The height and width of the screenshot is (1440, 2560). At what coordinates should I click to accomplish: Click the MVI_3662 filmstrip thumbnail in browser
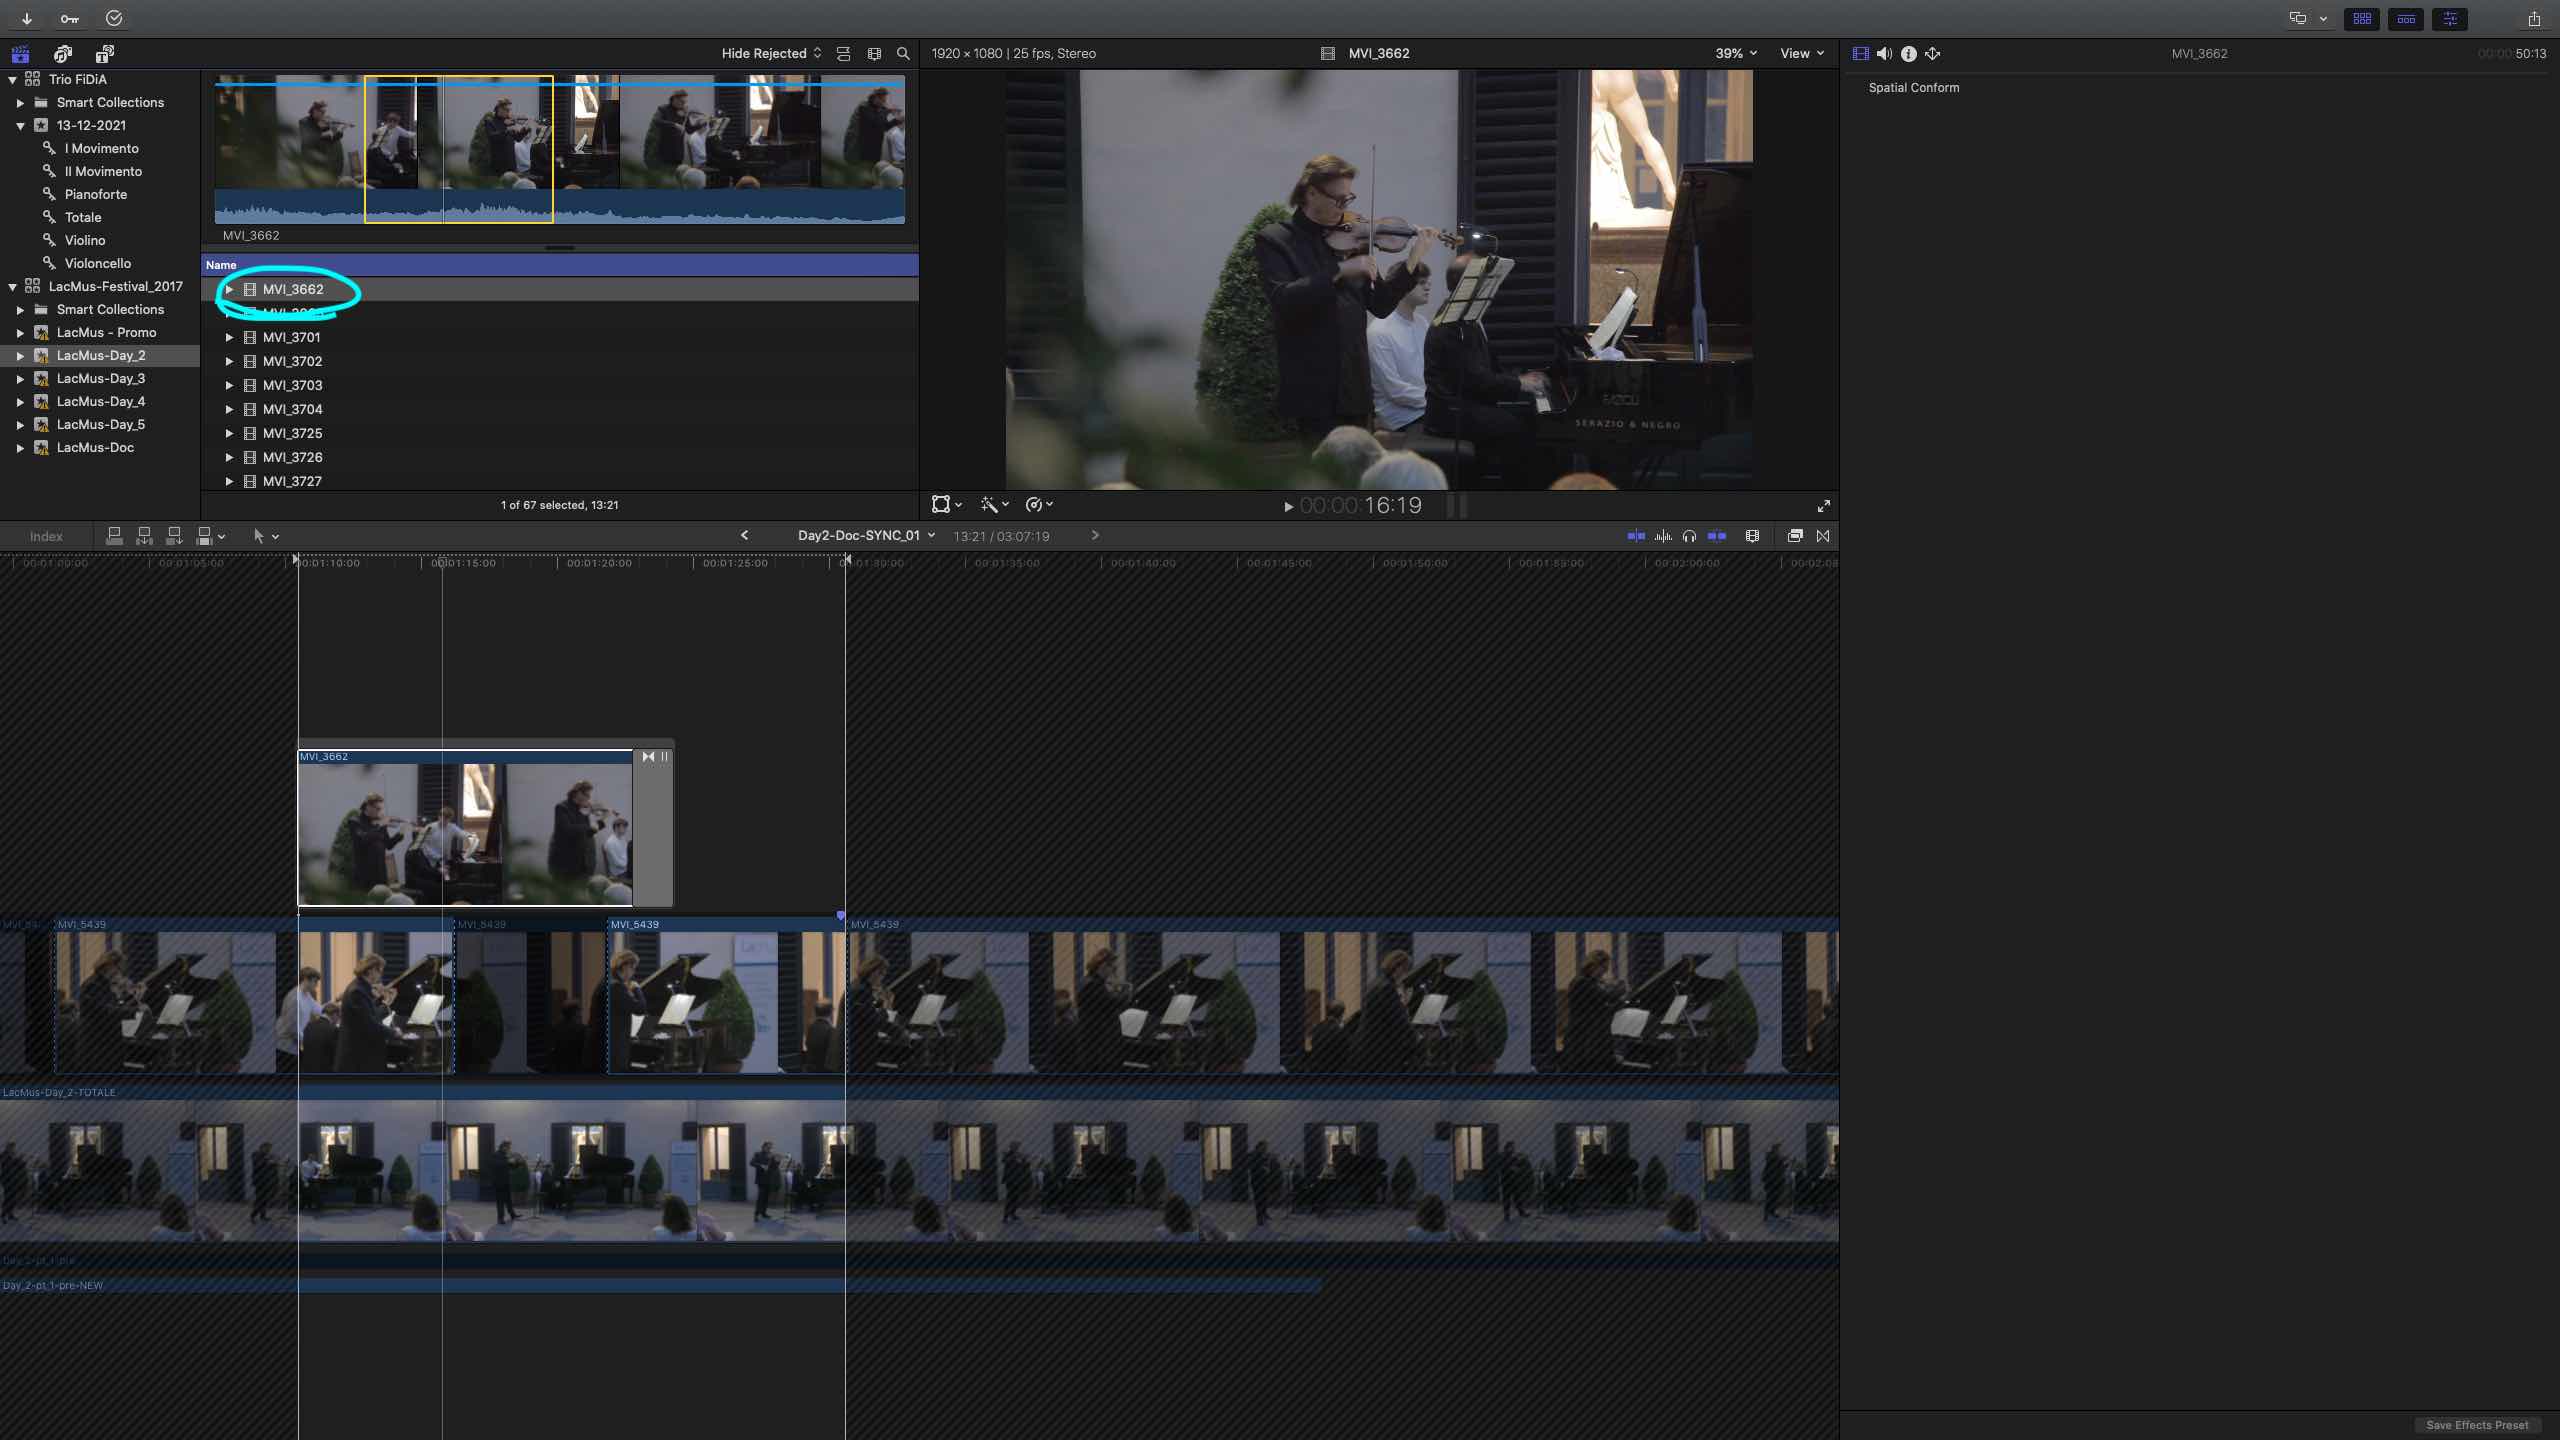click(x=559, y=149)
